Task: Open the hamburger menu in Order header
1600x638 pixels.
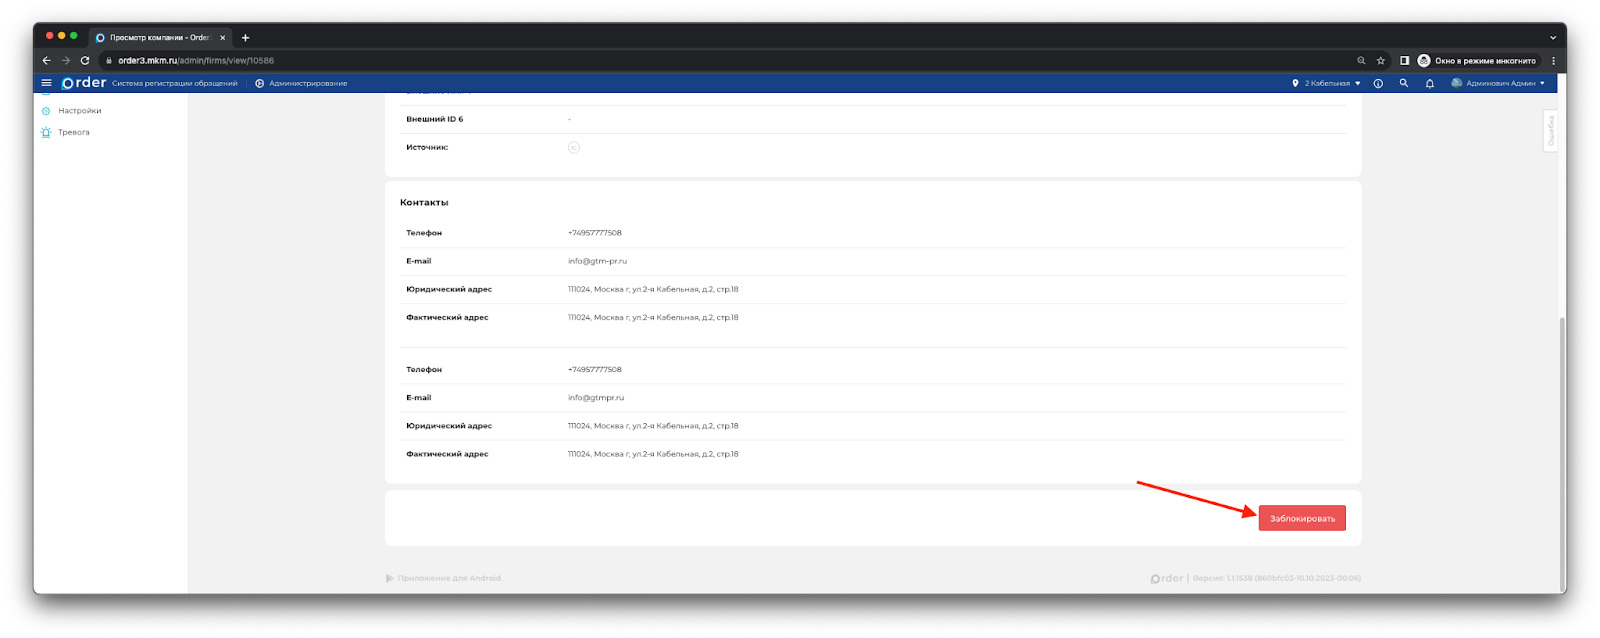Action: (46, 83)
